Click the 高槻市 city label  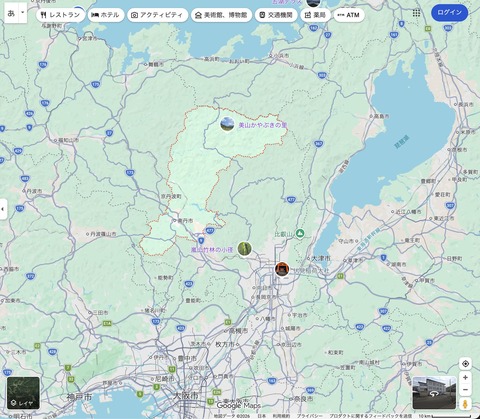[238, 331]
